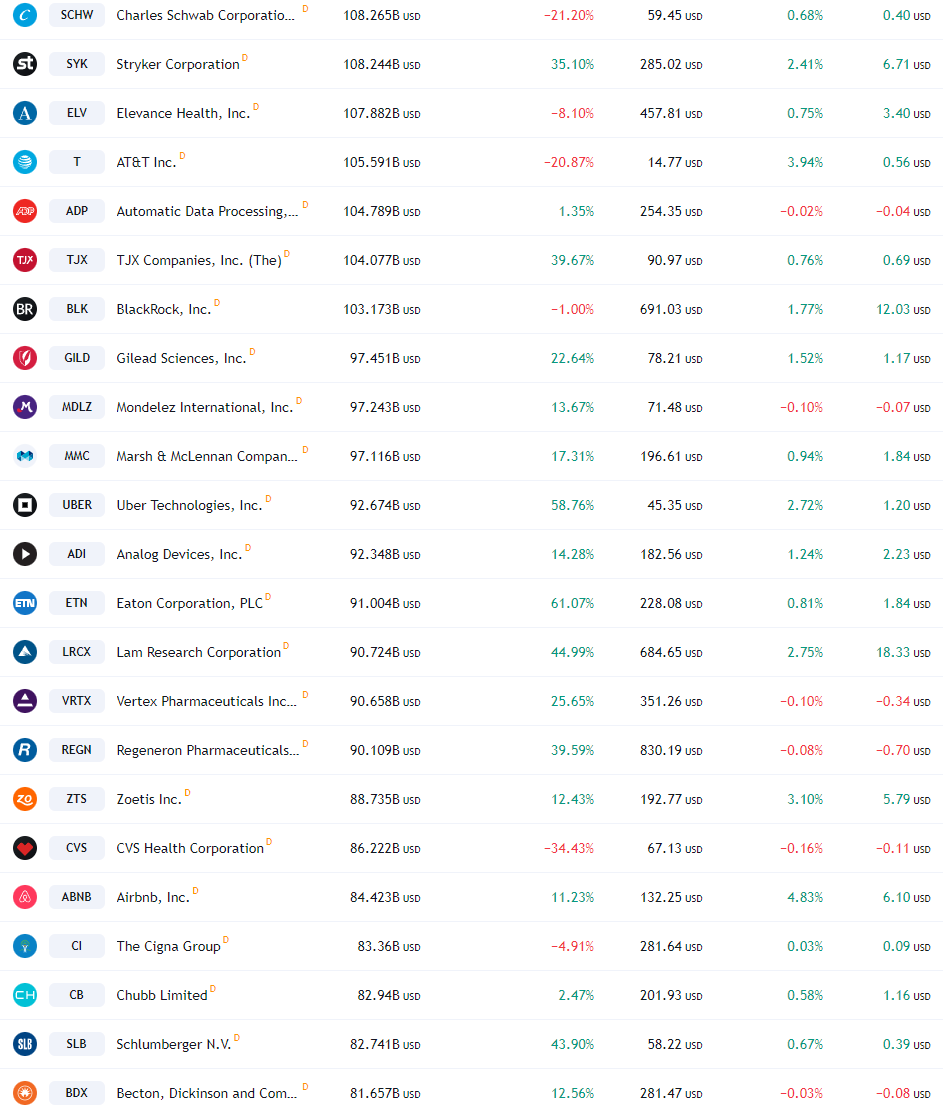The height and width of the screenshot is (1106, 943).
Task: Select the SCHW ticker badge
Action: pyautogui.click(x=77, y=15)
